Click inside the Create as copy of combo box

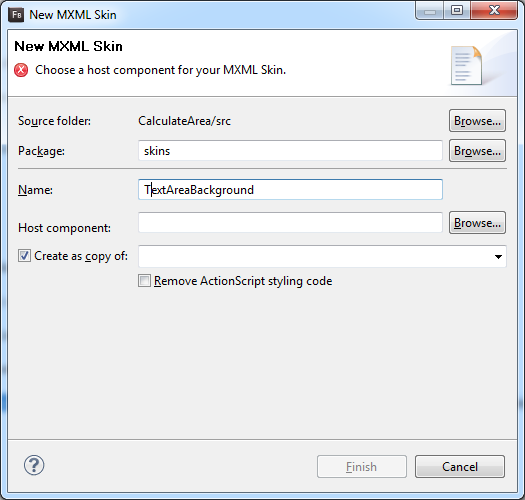322,257
